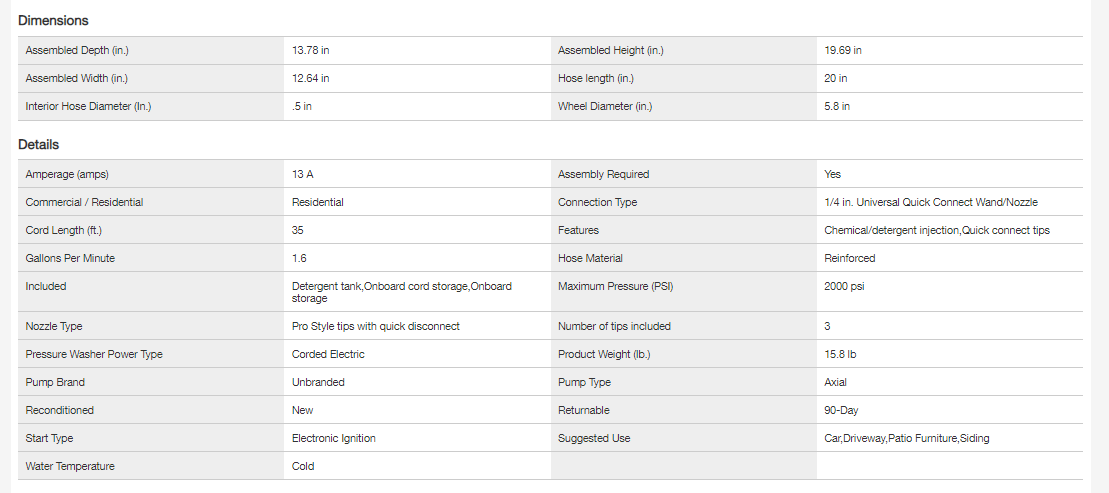Click the Details section heading
The height and width of the screenshot is (493, 1109).
(38, 145)
